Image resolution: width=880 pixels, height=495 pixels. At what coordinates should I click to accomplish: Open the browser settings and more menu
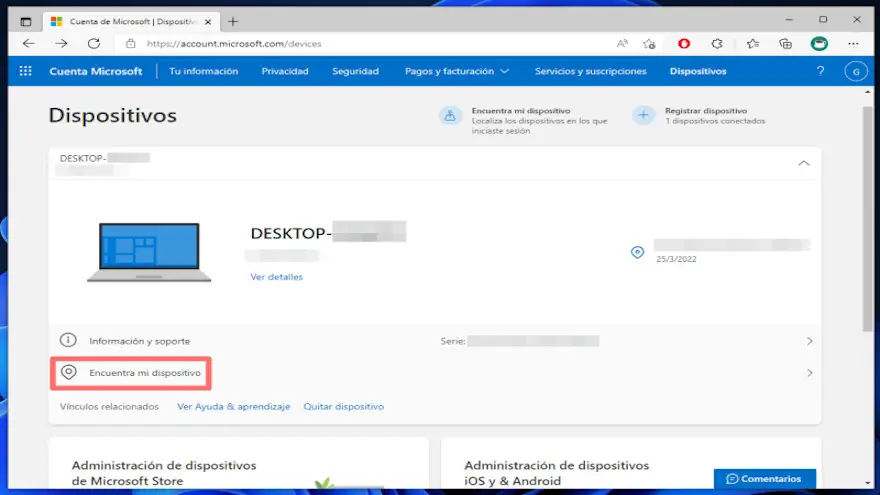point(853,44)
